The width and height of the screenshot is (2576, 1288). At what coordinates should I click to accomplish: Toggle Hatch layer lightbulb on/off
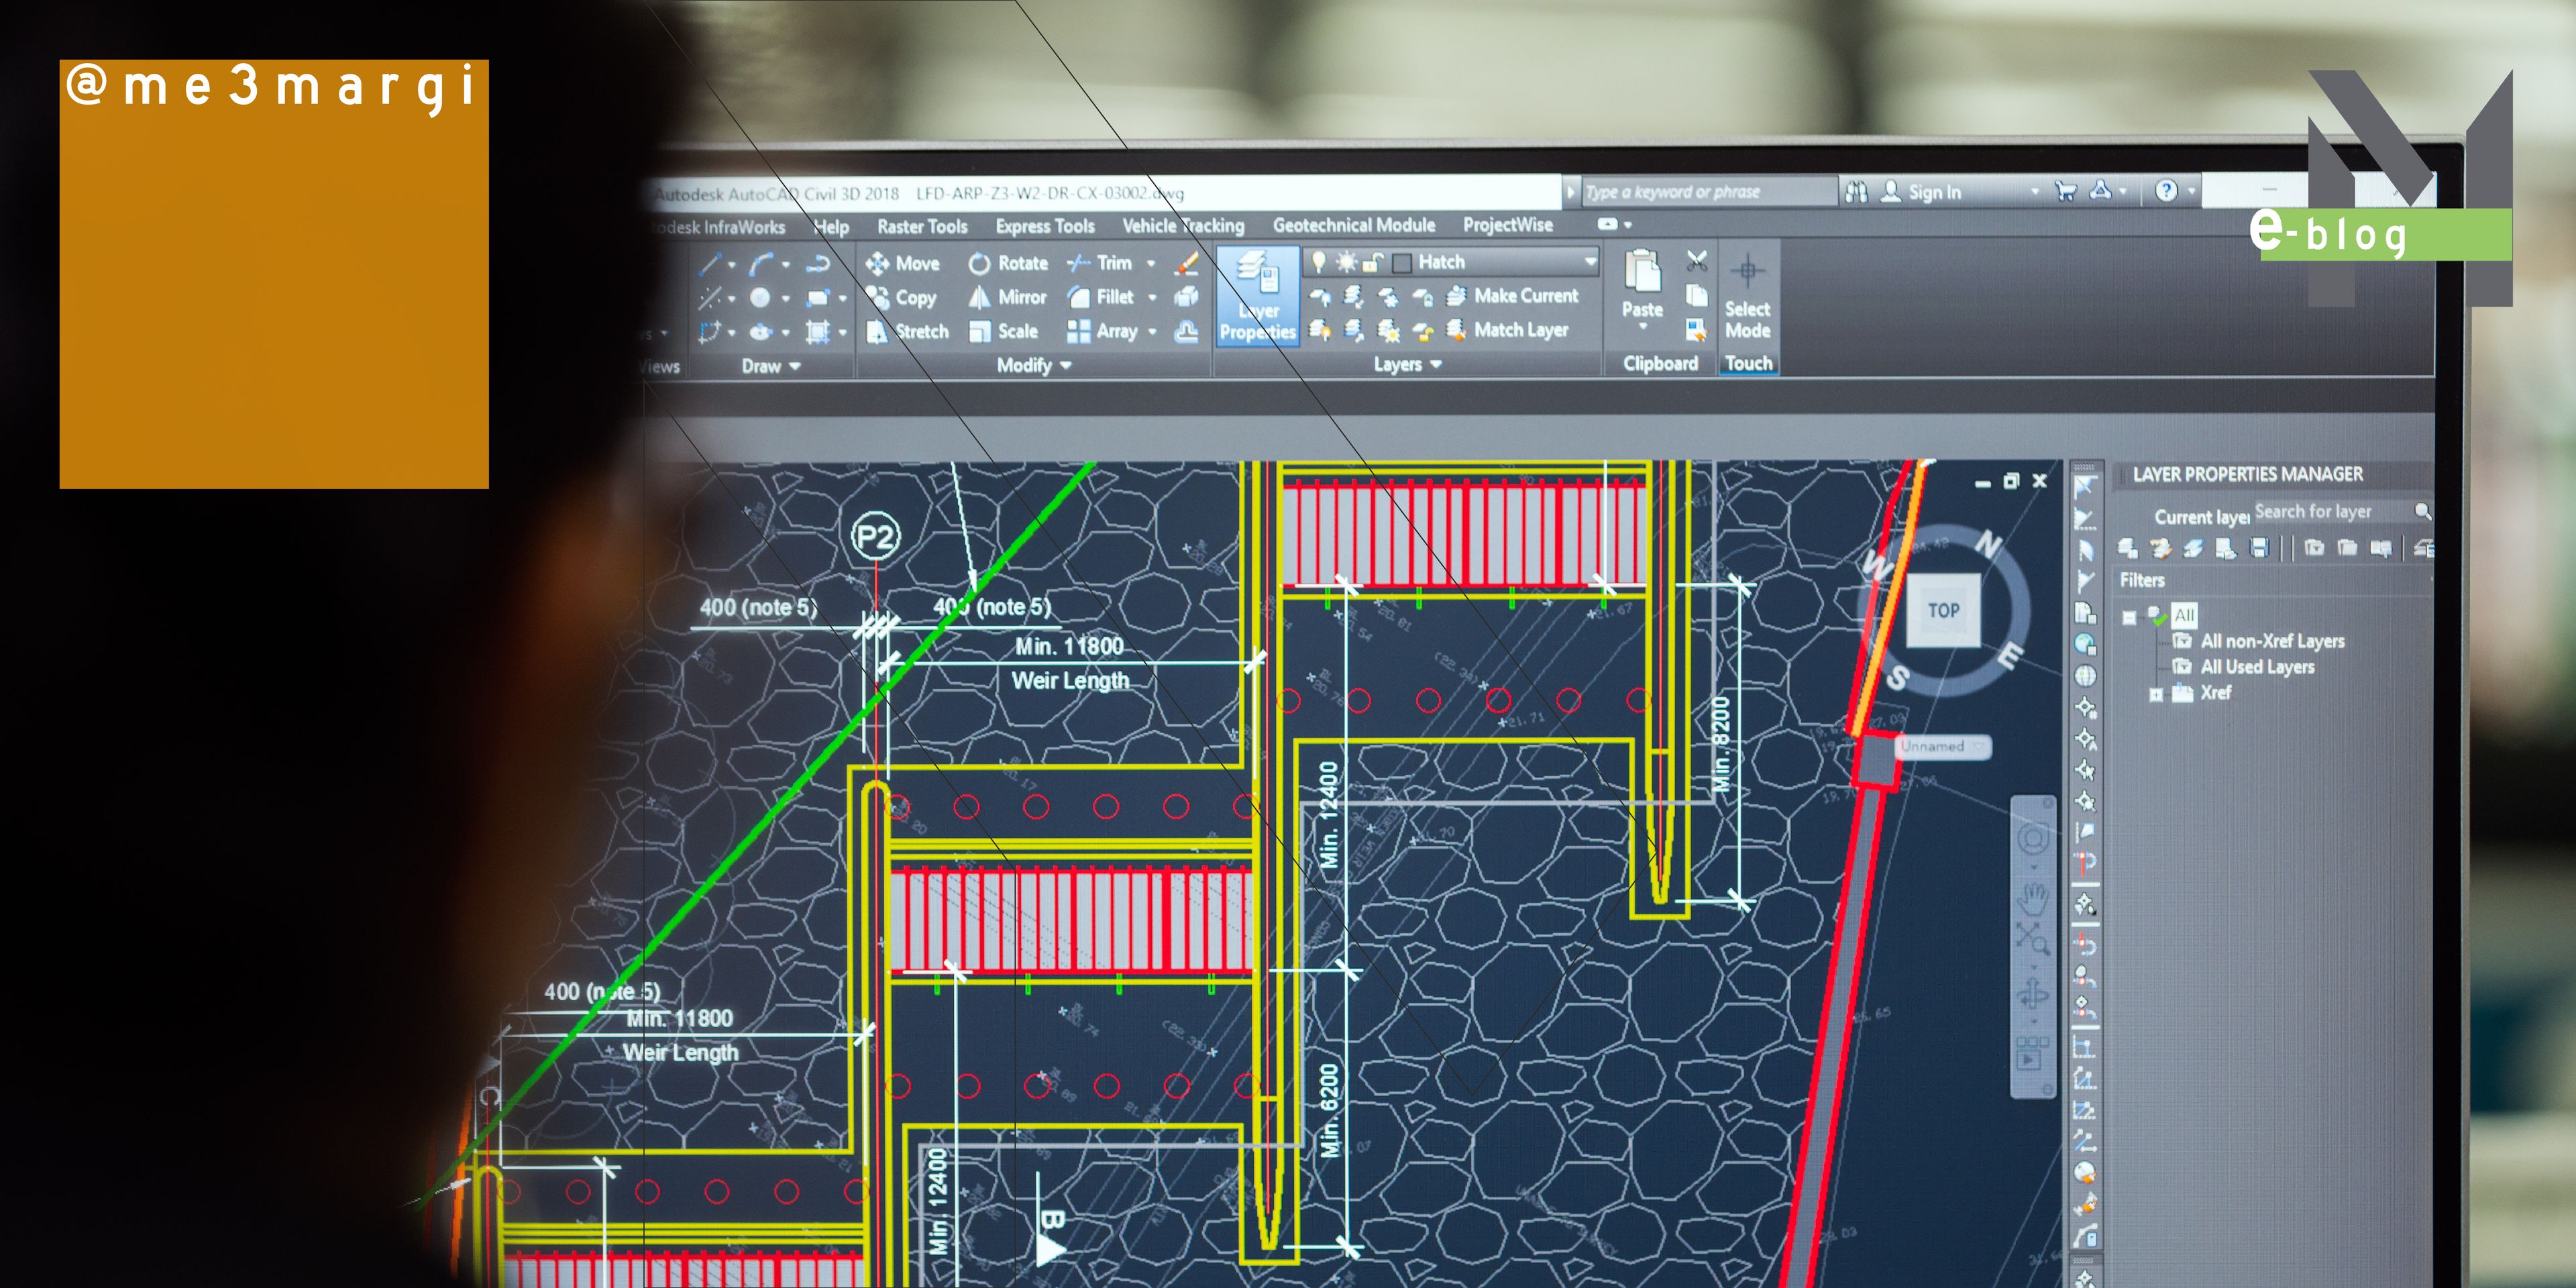pos(1319,261)
